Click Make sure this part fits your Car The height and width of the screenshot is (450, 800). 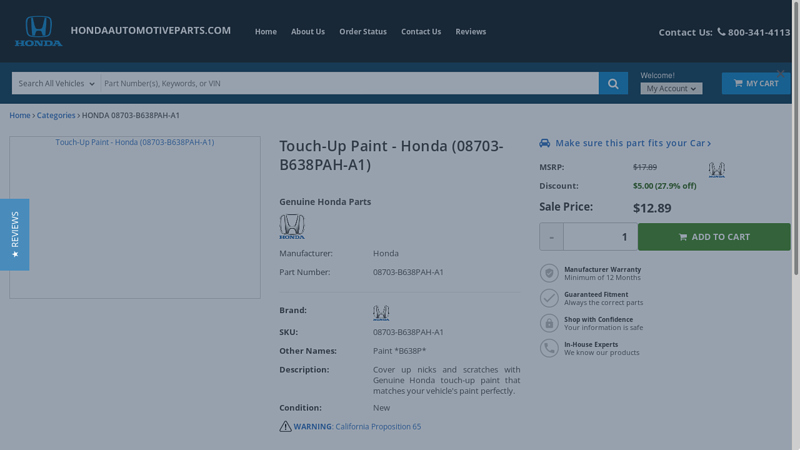[x=633, y=143]
